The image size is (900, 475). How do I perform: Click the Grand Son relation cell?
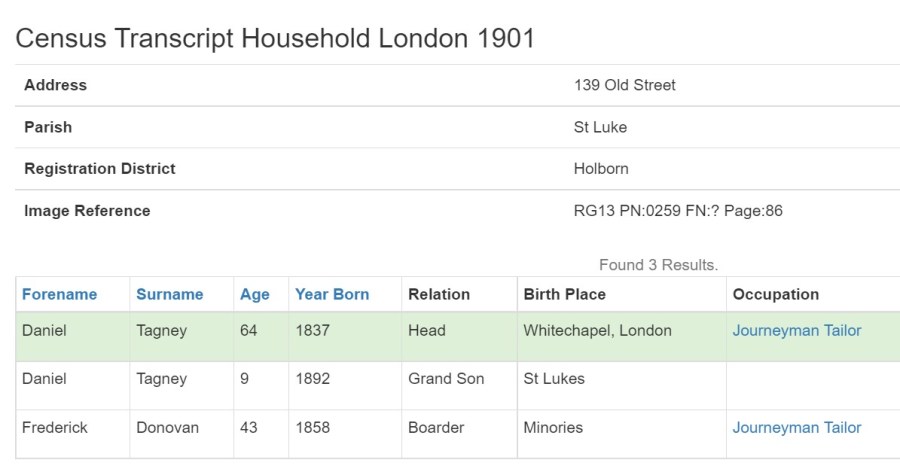(445, 379)
